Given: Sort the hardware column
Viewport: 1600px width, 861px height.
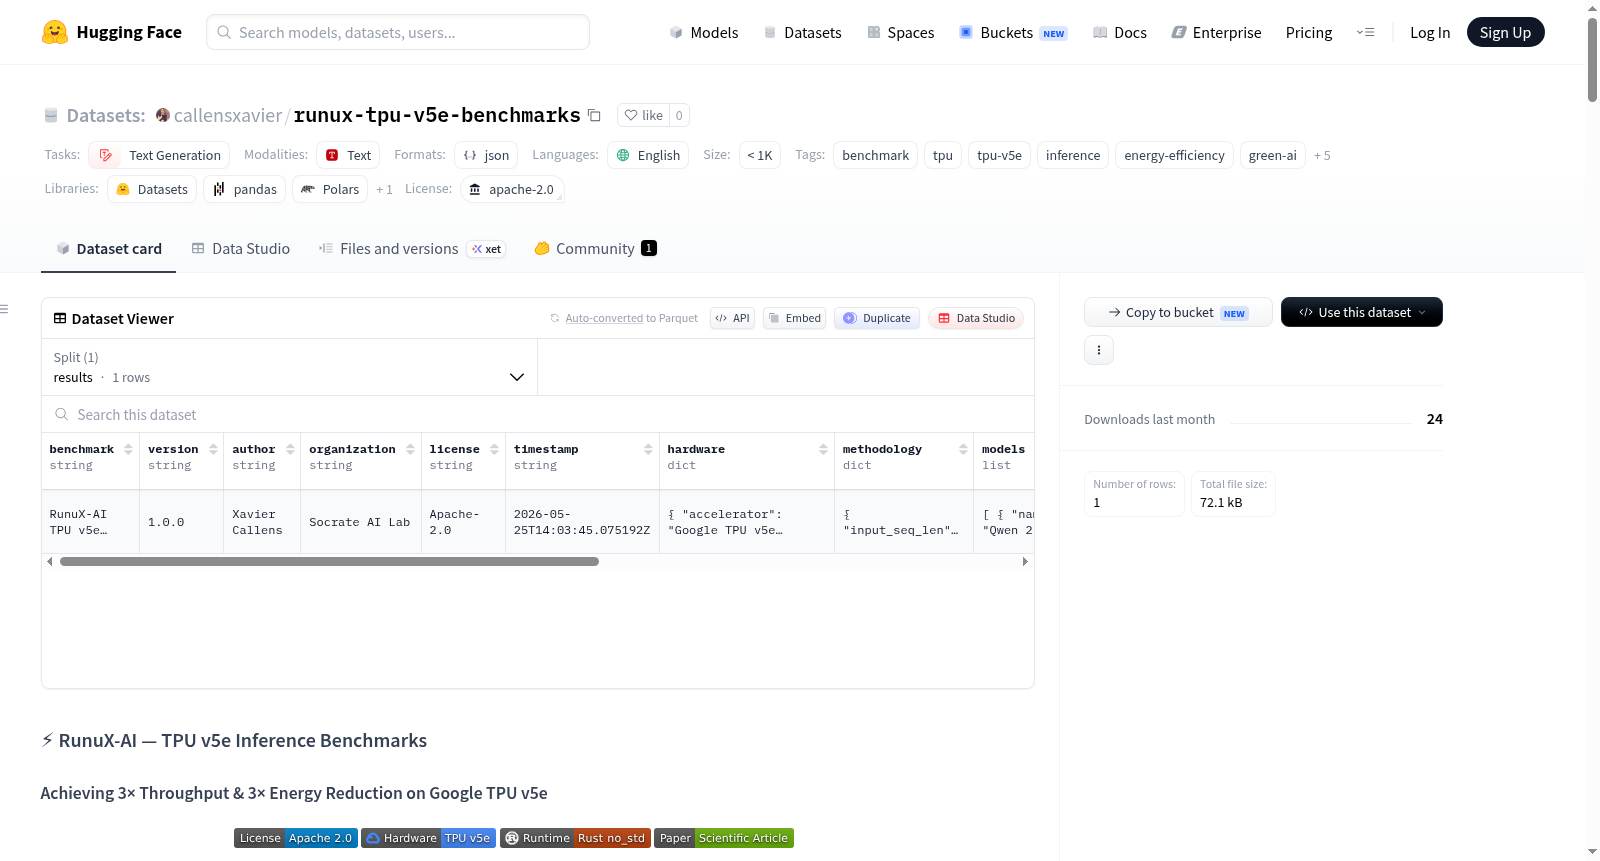Looking at the screenshot, I should (823, 449).
